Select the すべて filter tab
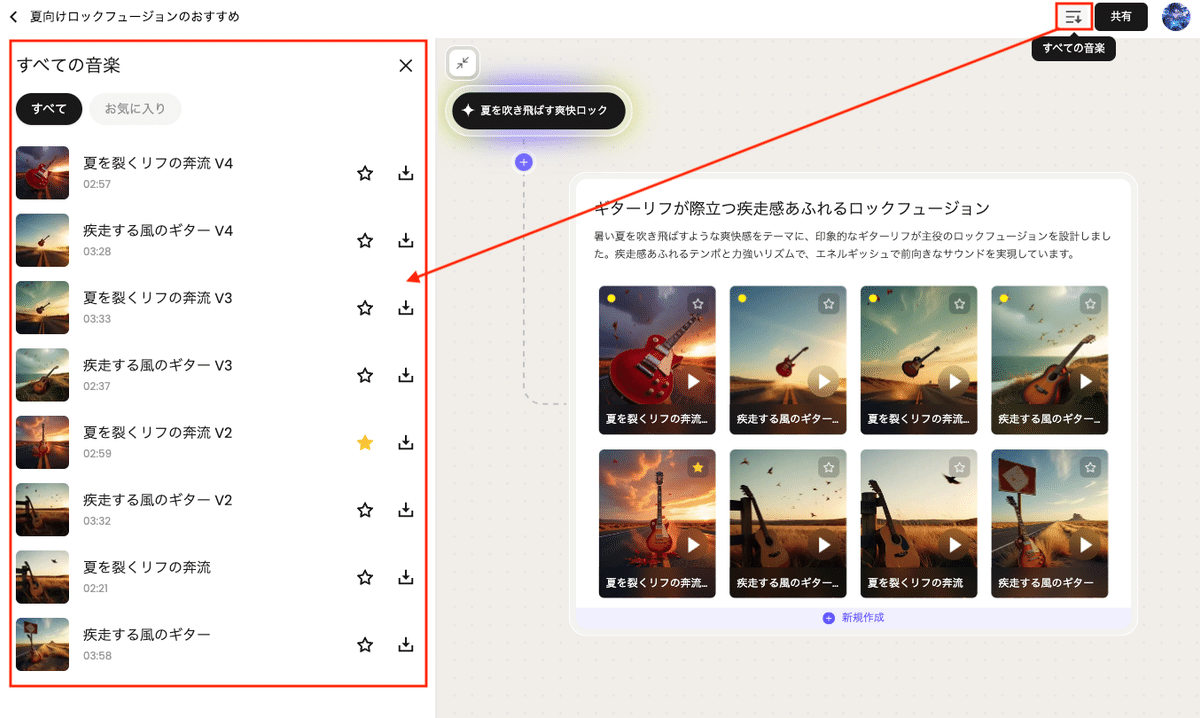1200x718 pixels. point(49,109)
